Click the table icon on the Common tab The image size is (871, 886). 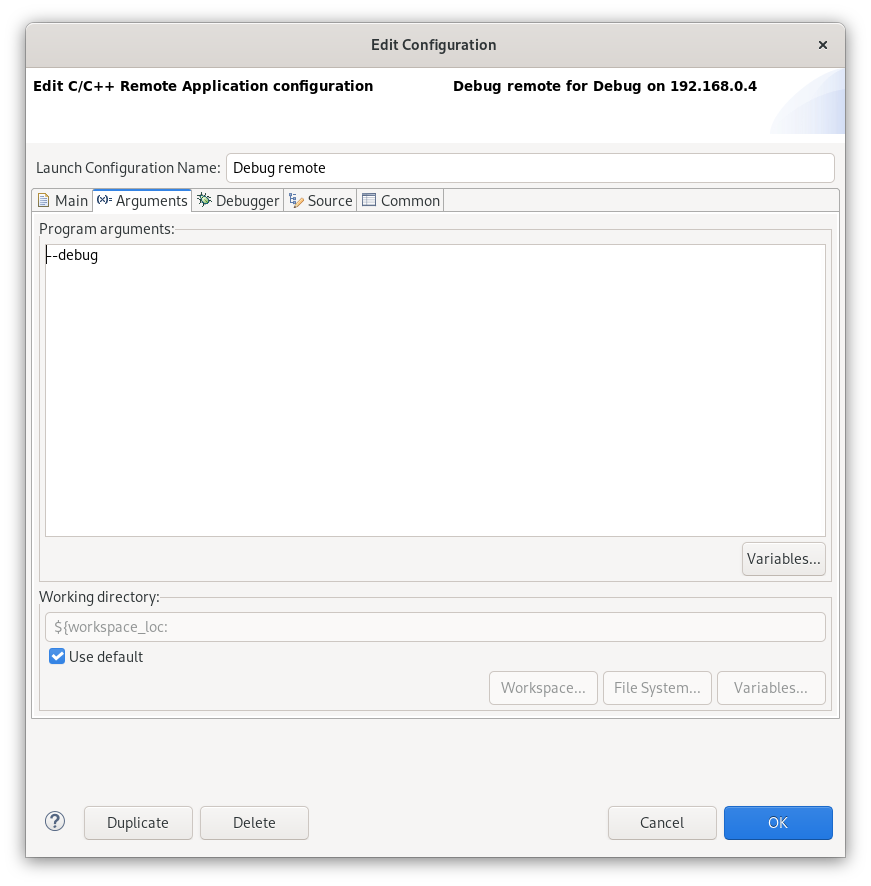coord(369,200)
